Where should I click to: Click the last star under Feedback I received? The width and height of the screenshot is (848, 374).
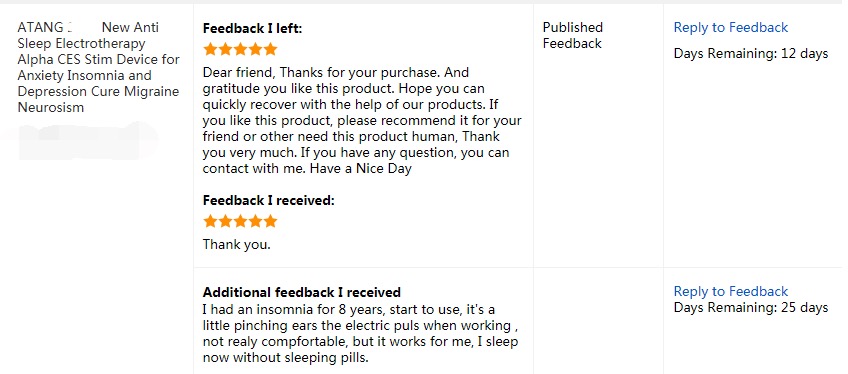(x=270, y=221)
